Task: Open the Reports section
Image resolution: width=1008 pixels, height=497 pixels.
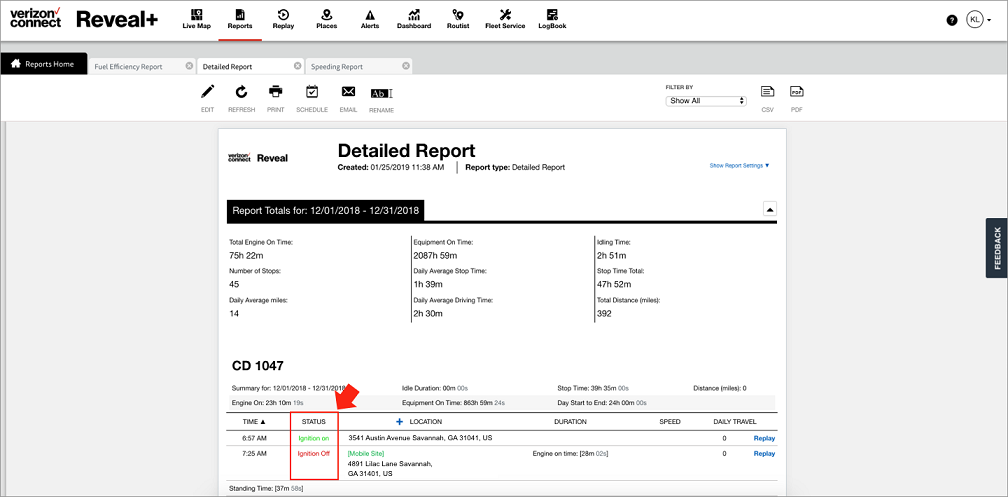Action: click(x=240, y=19)
